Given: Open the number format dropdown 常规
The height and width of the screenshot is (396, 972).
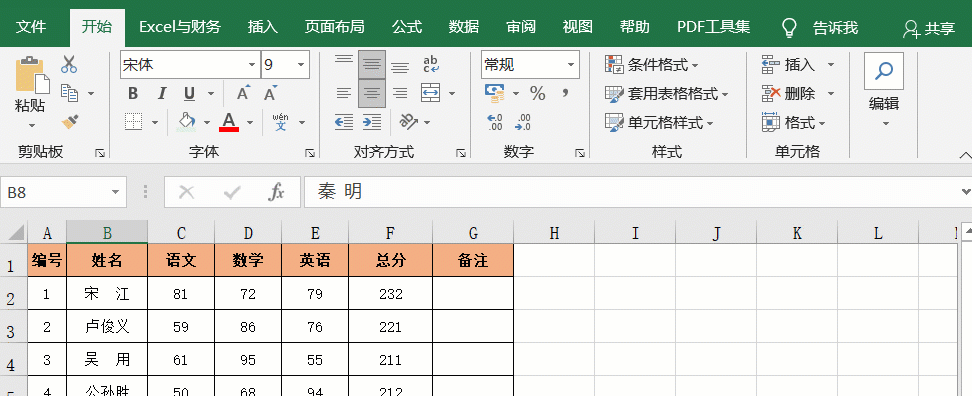Looking at the screenshot, I should [571, 64].
